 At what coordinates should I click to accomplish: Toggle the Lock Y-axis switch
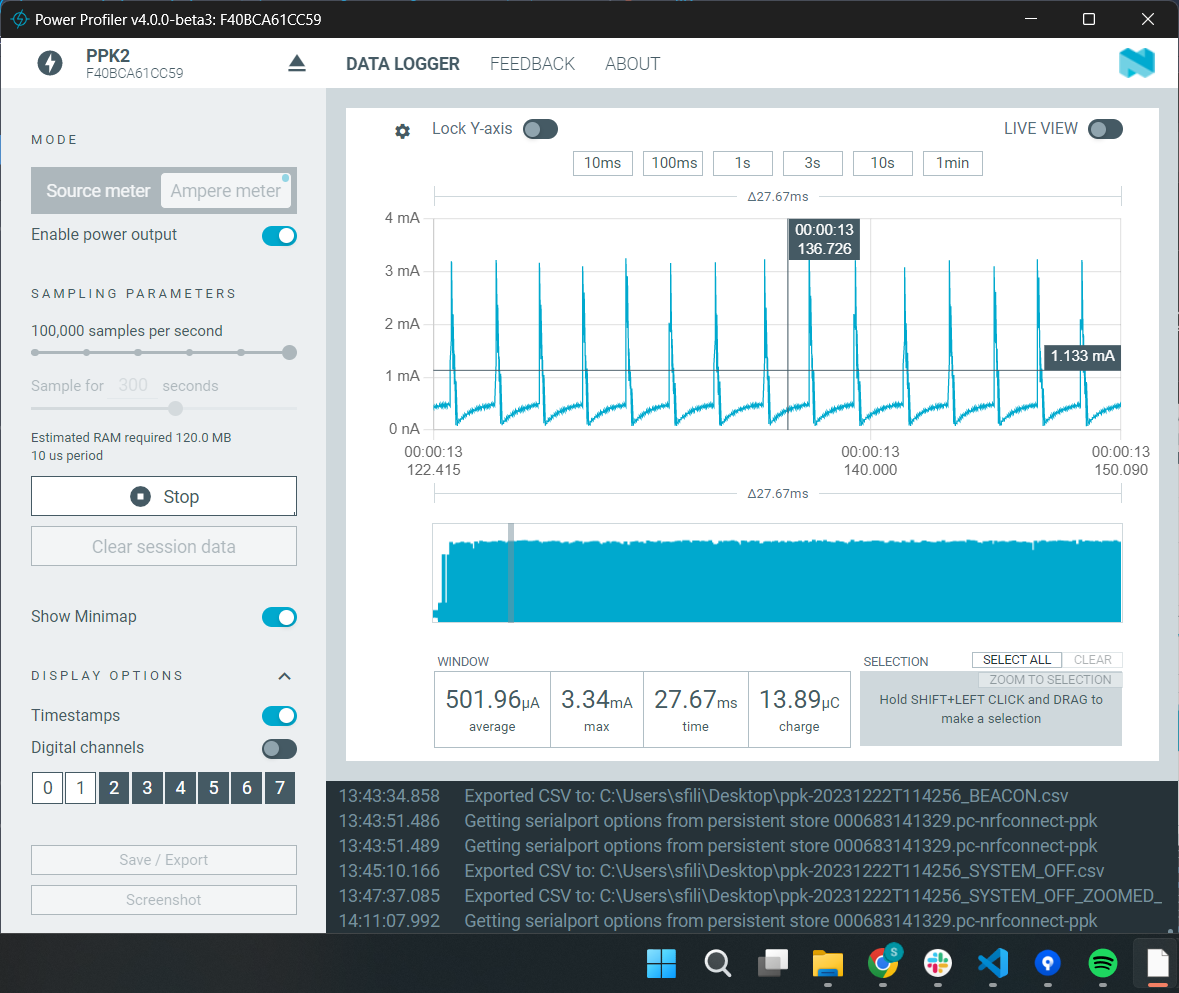pos(540,129)
